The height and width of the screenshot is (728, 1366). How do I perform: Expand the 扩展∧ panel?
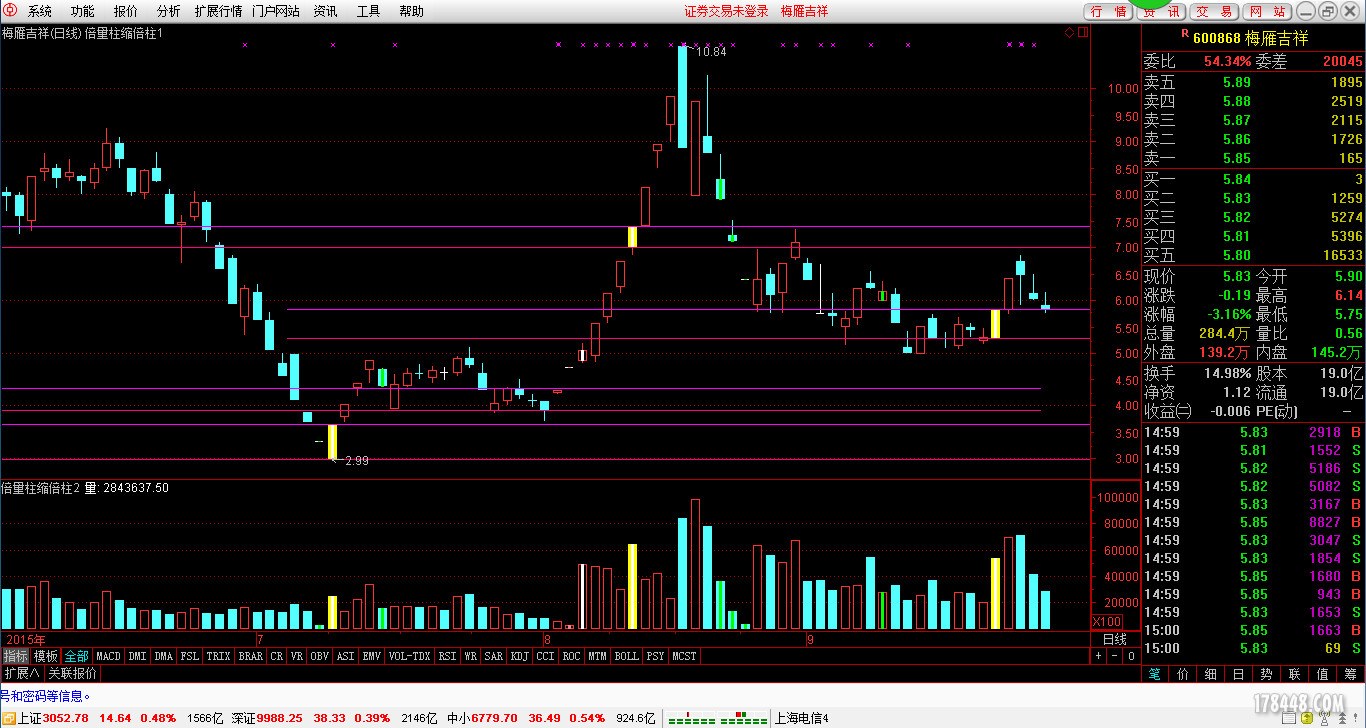[x=21, y=673]
